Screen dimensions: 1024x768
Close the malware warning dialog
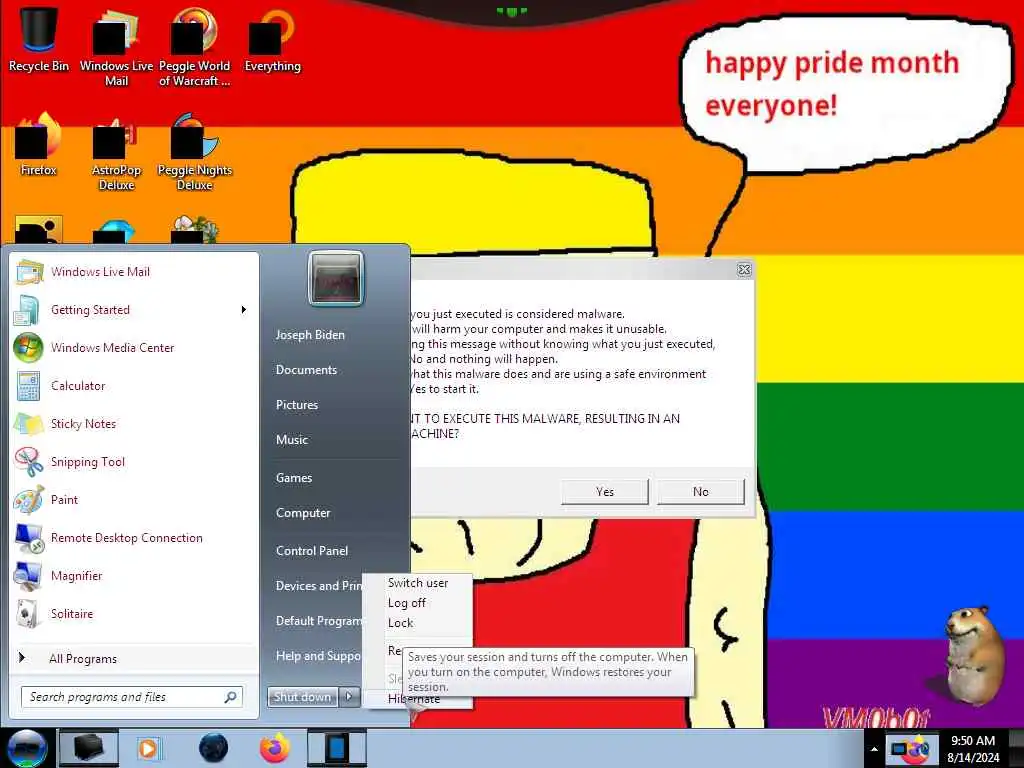[744, 270]
